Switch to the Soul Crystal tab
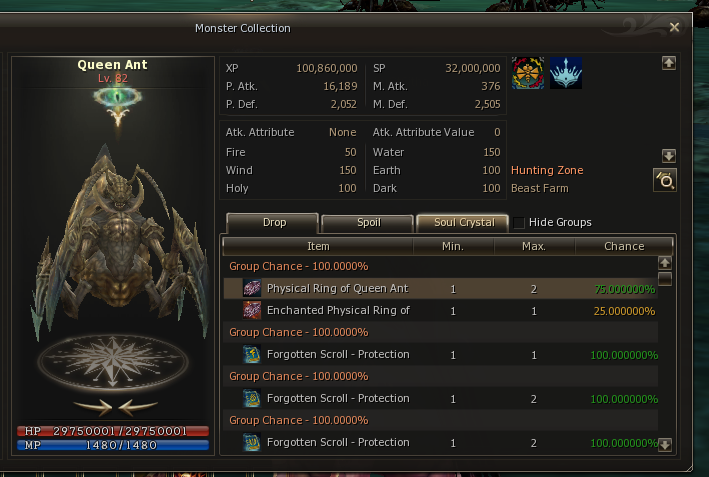Viewport: 709px width, 477px height. [x=463, y=223]
